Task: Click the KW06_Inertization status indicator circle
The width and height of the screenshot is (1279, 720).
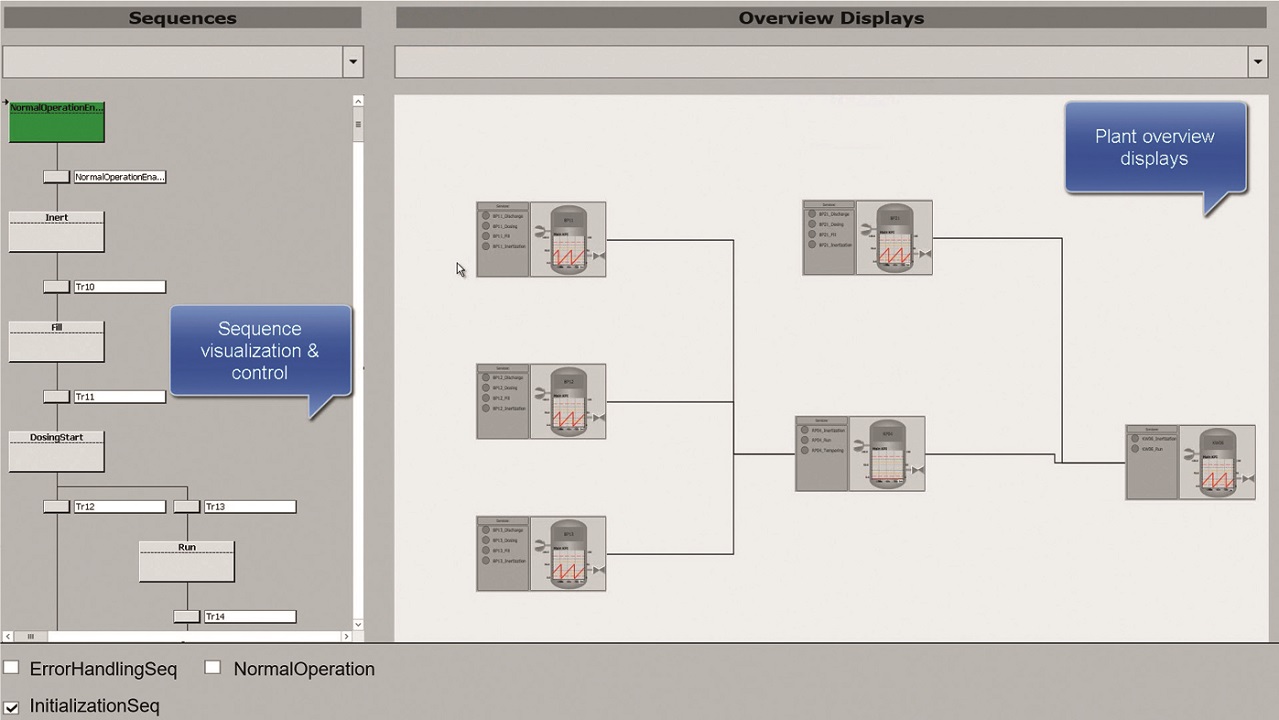Action: (1135, 438)
